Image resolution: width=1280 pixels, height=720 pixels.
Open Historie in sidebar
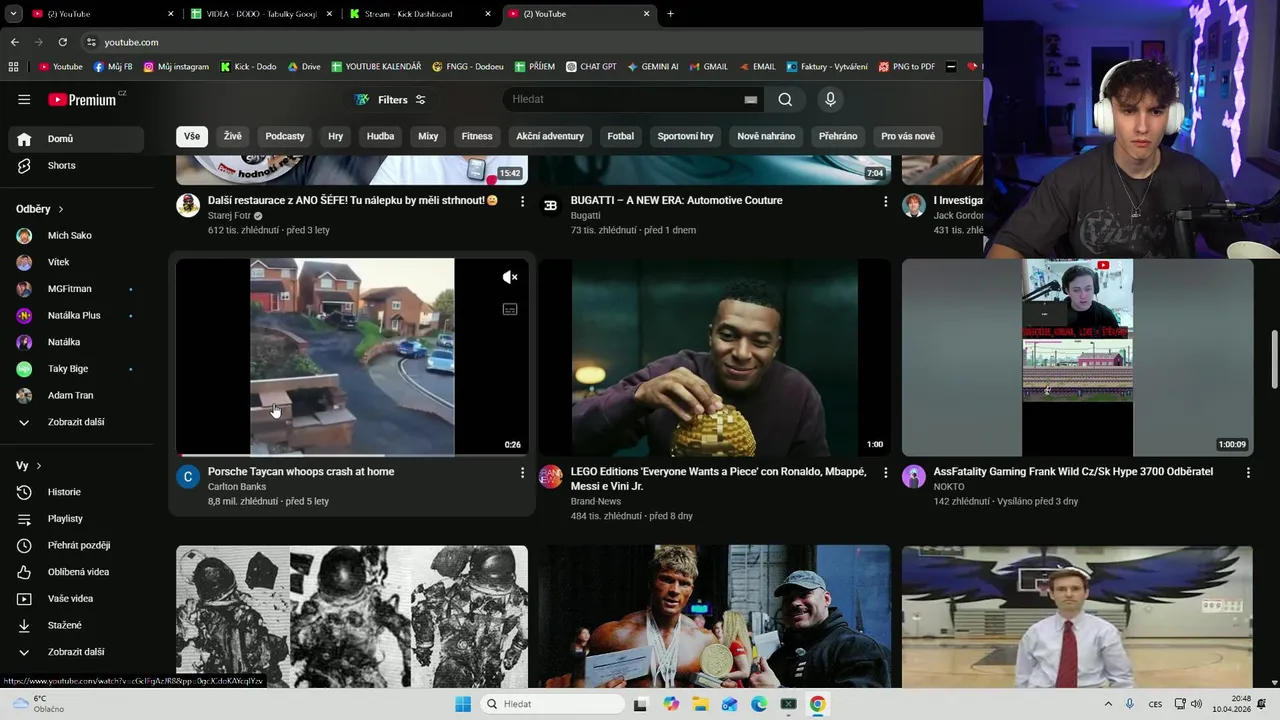click(76, 492)
